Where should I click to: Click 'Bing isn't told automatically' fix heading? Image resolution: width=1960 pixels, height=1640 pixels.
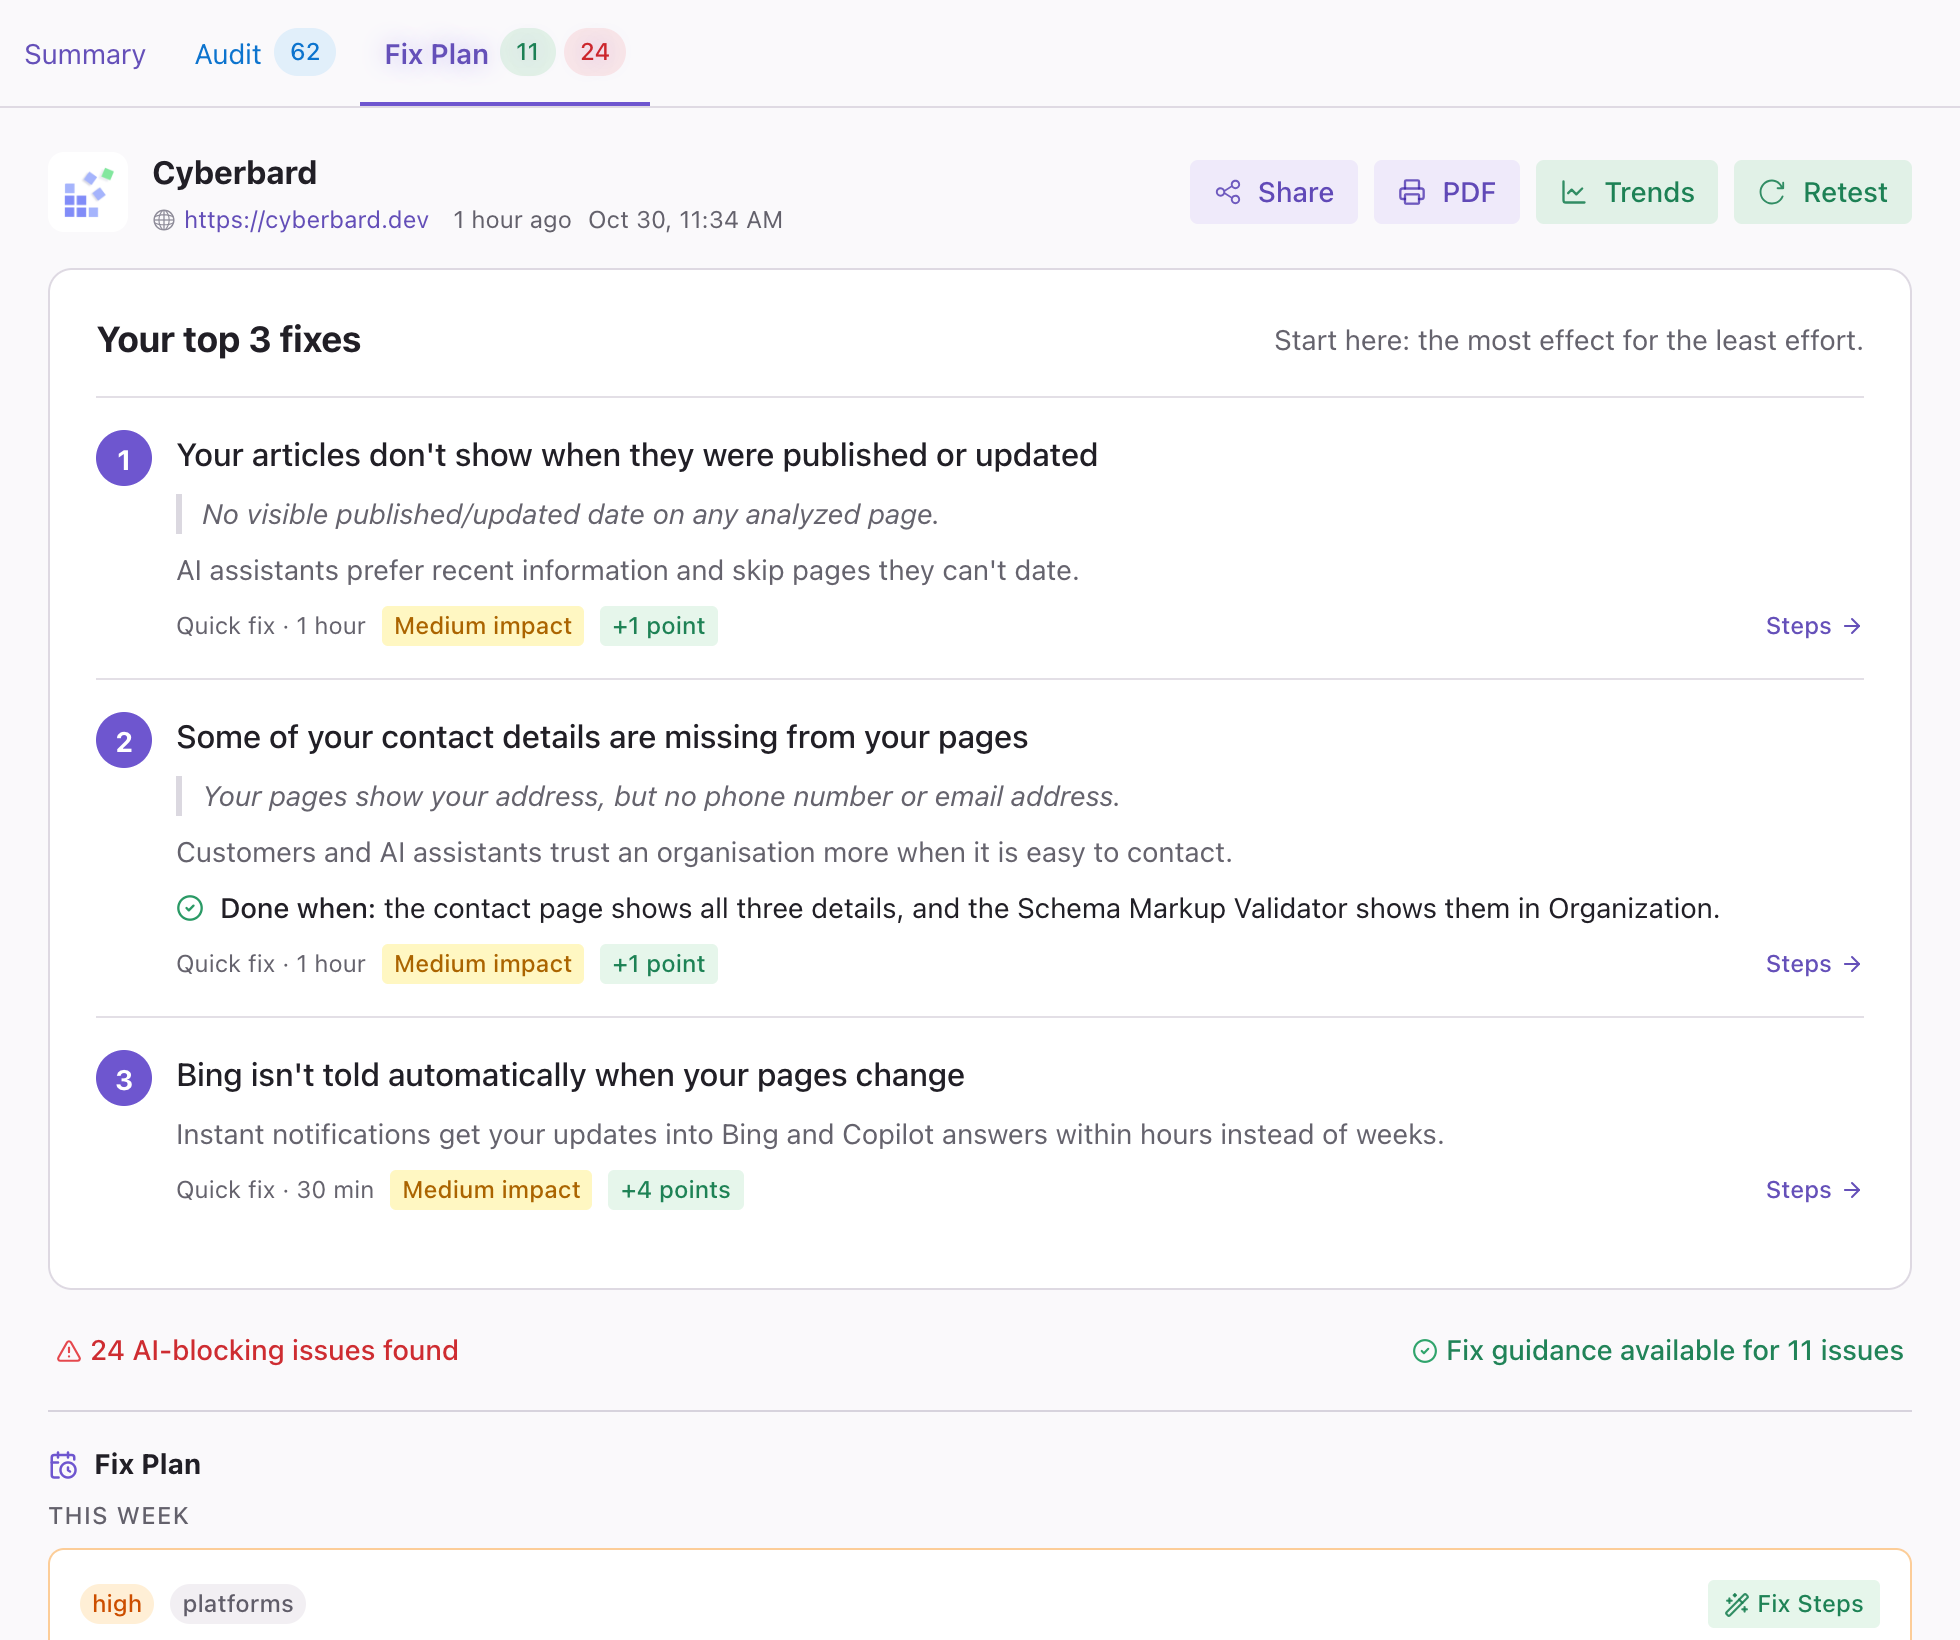coord(570,1075)
